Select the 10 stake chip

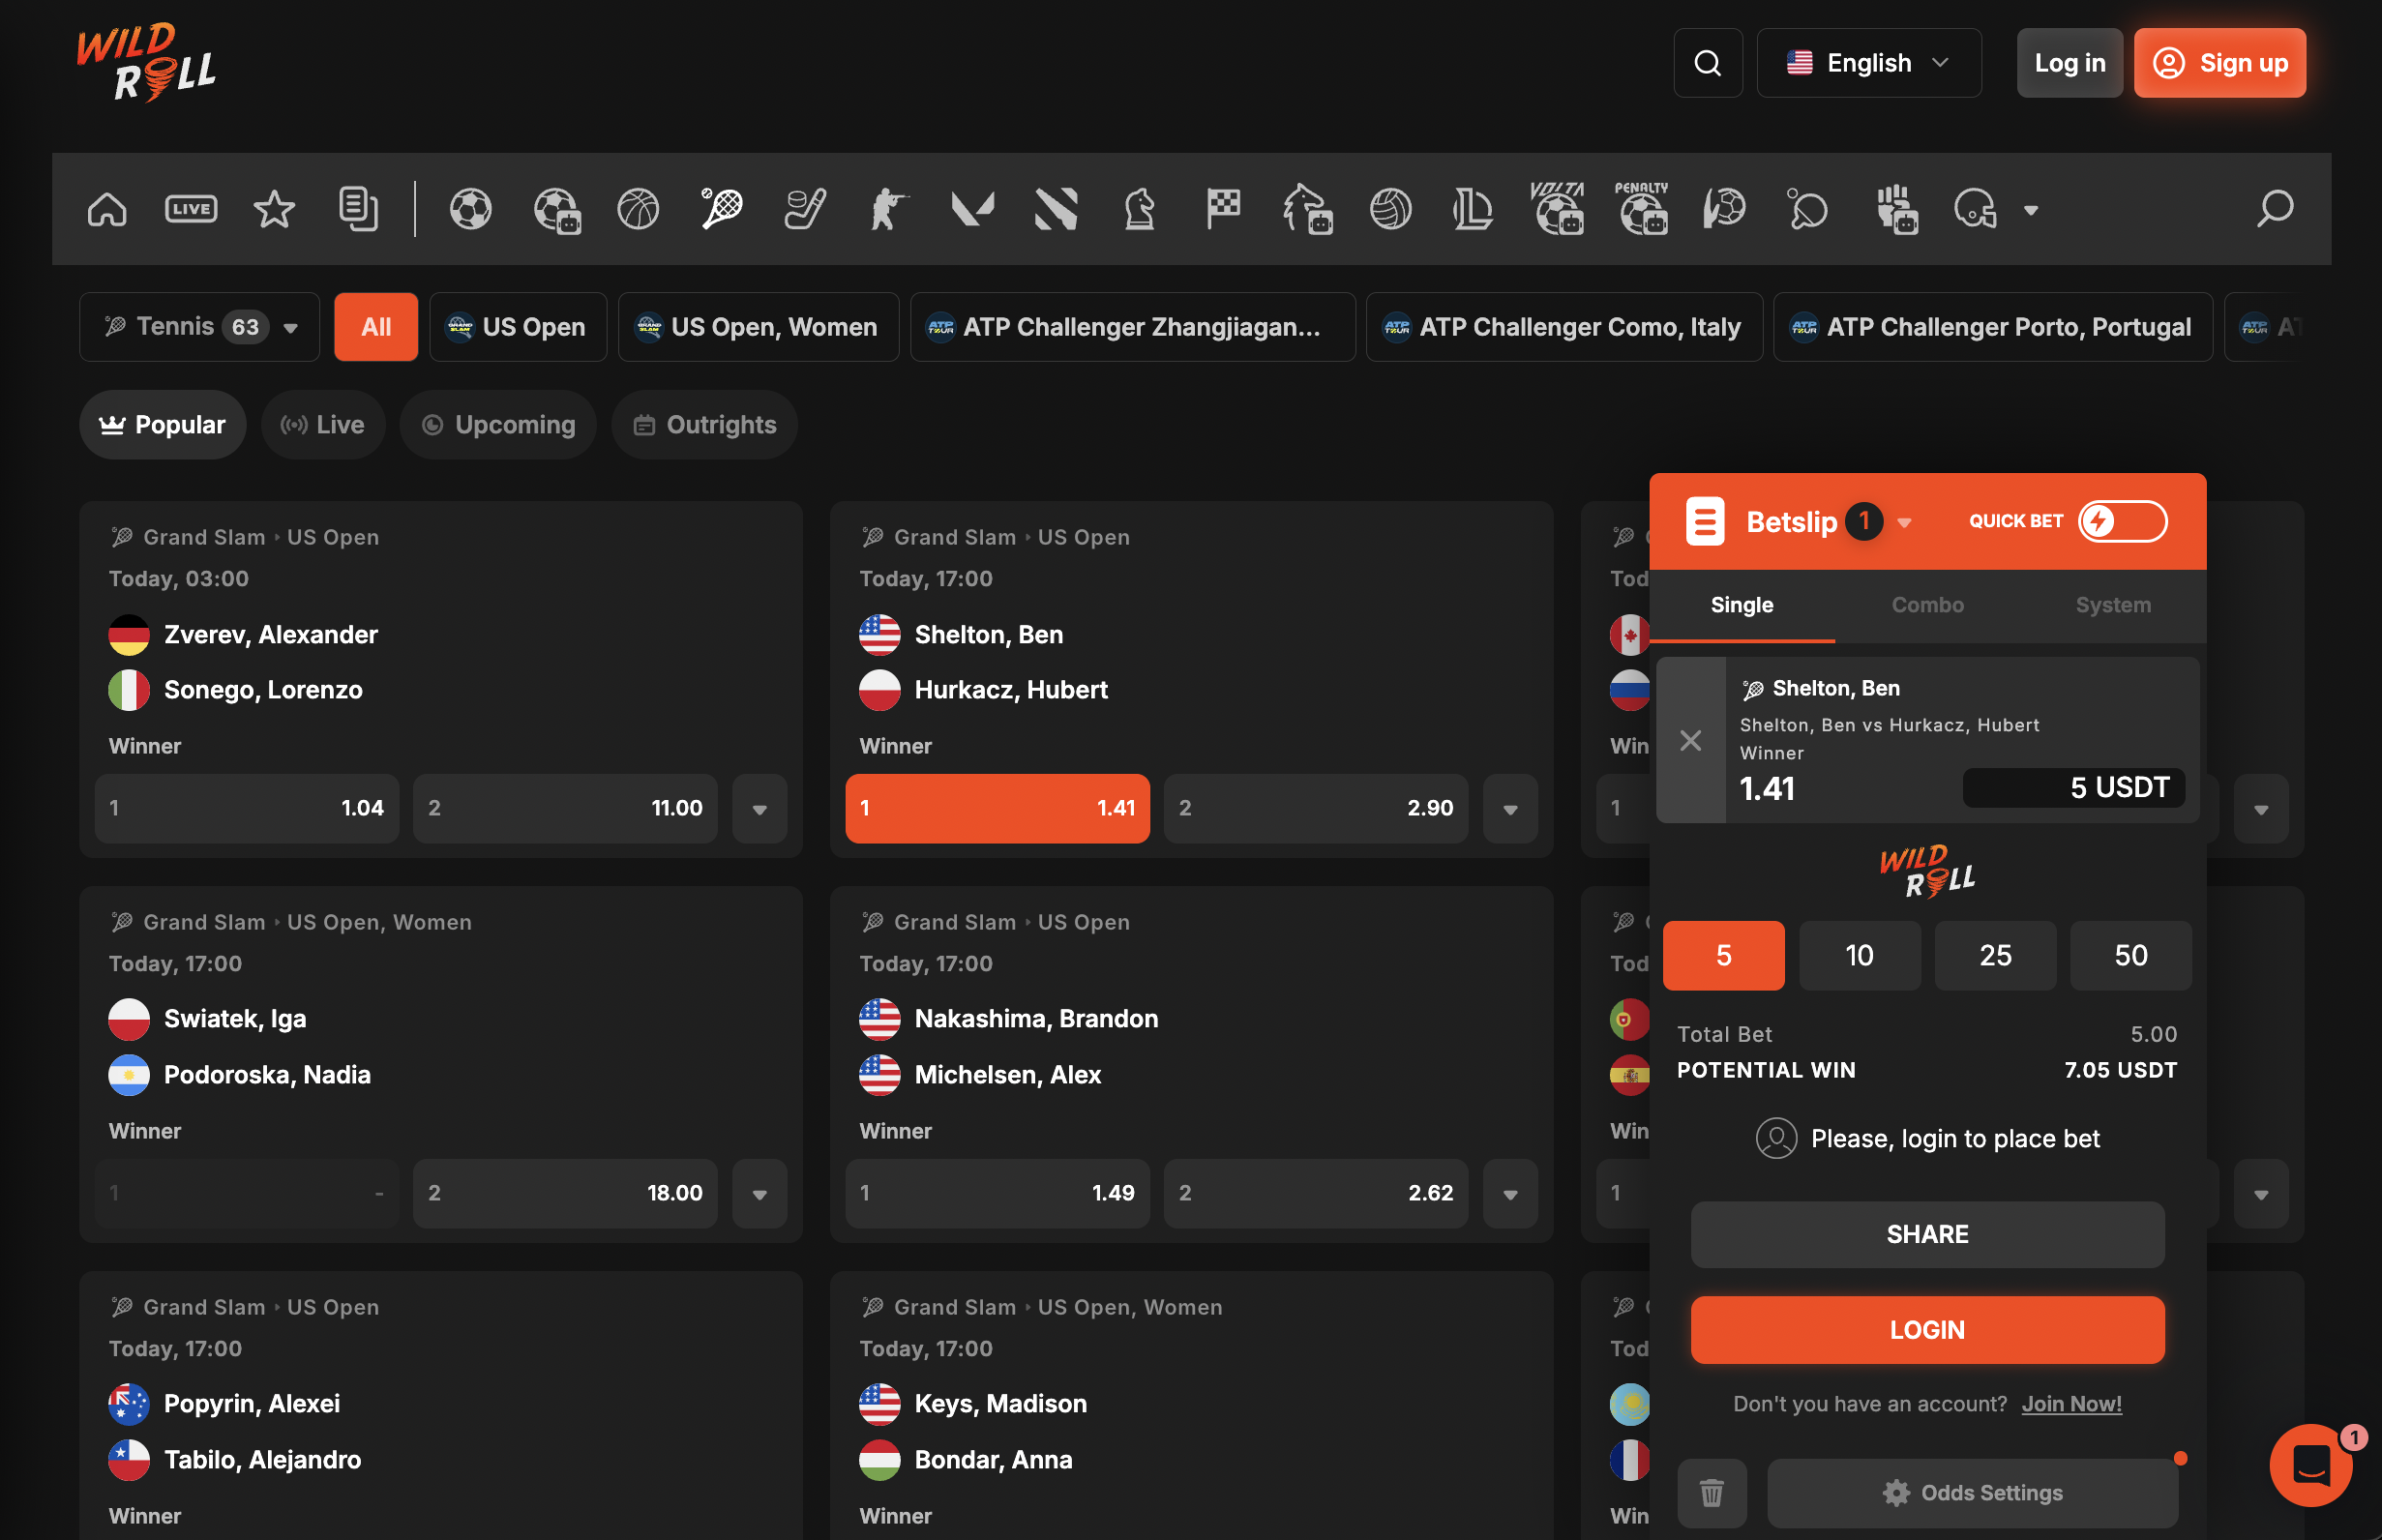[1859, 955]
